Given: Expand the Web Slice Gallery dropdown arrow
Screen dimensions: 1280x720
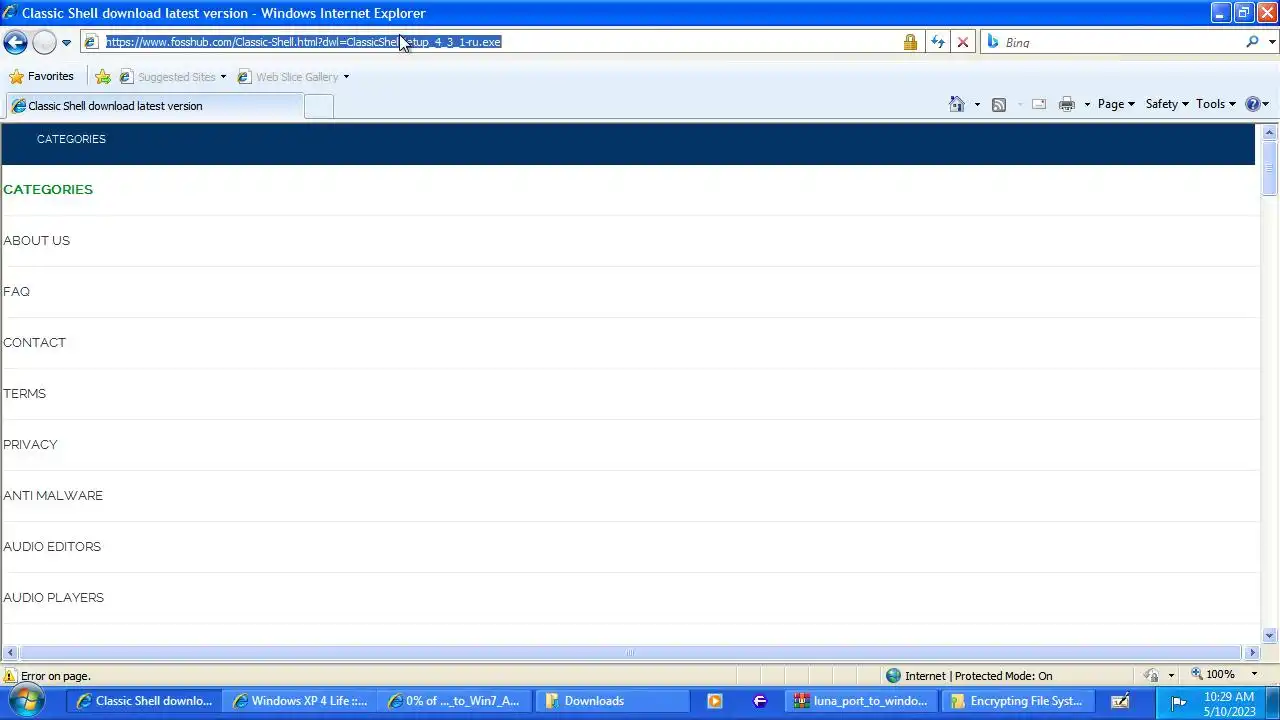Looking at the screenshot, I should 346,77.
